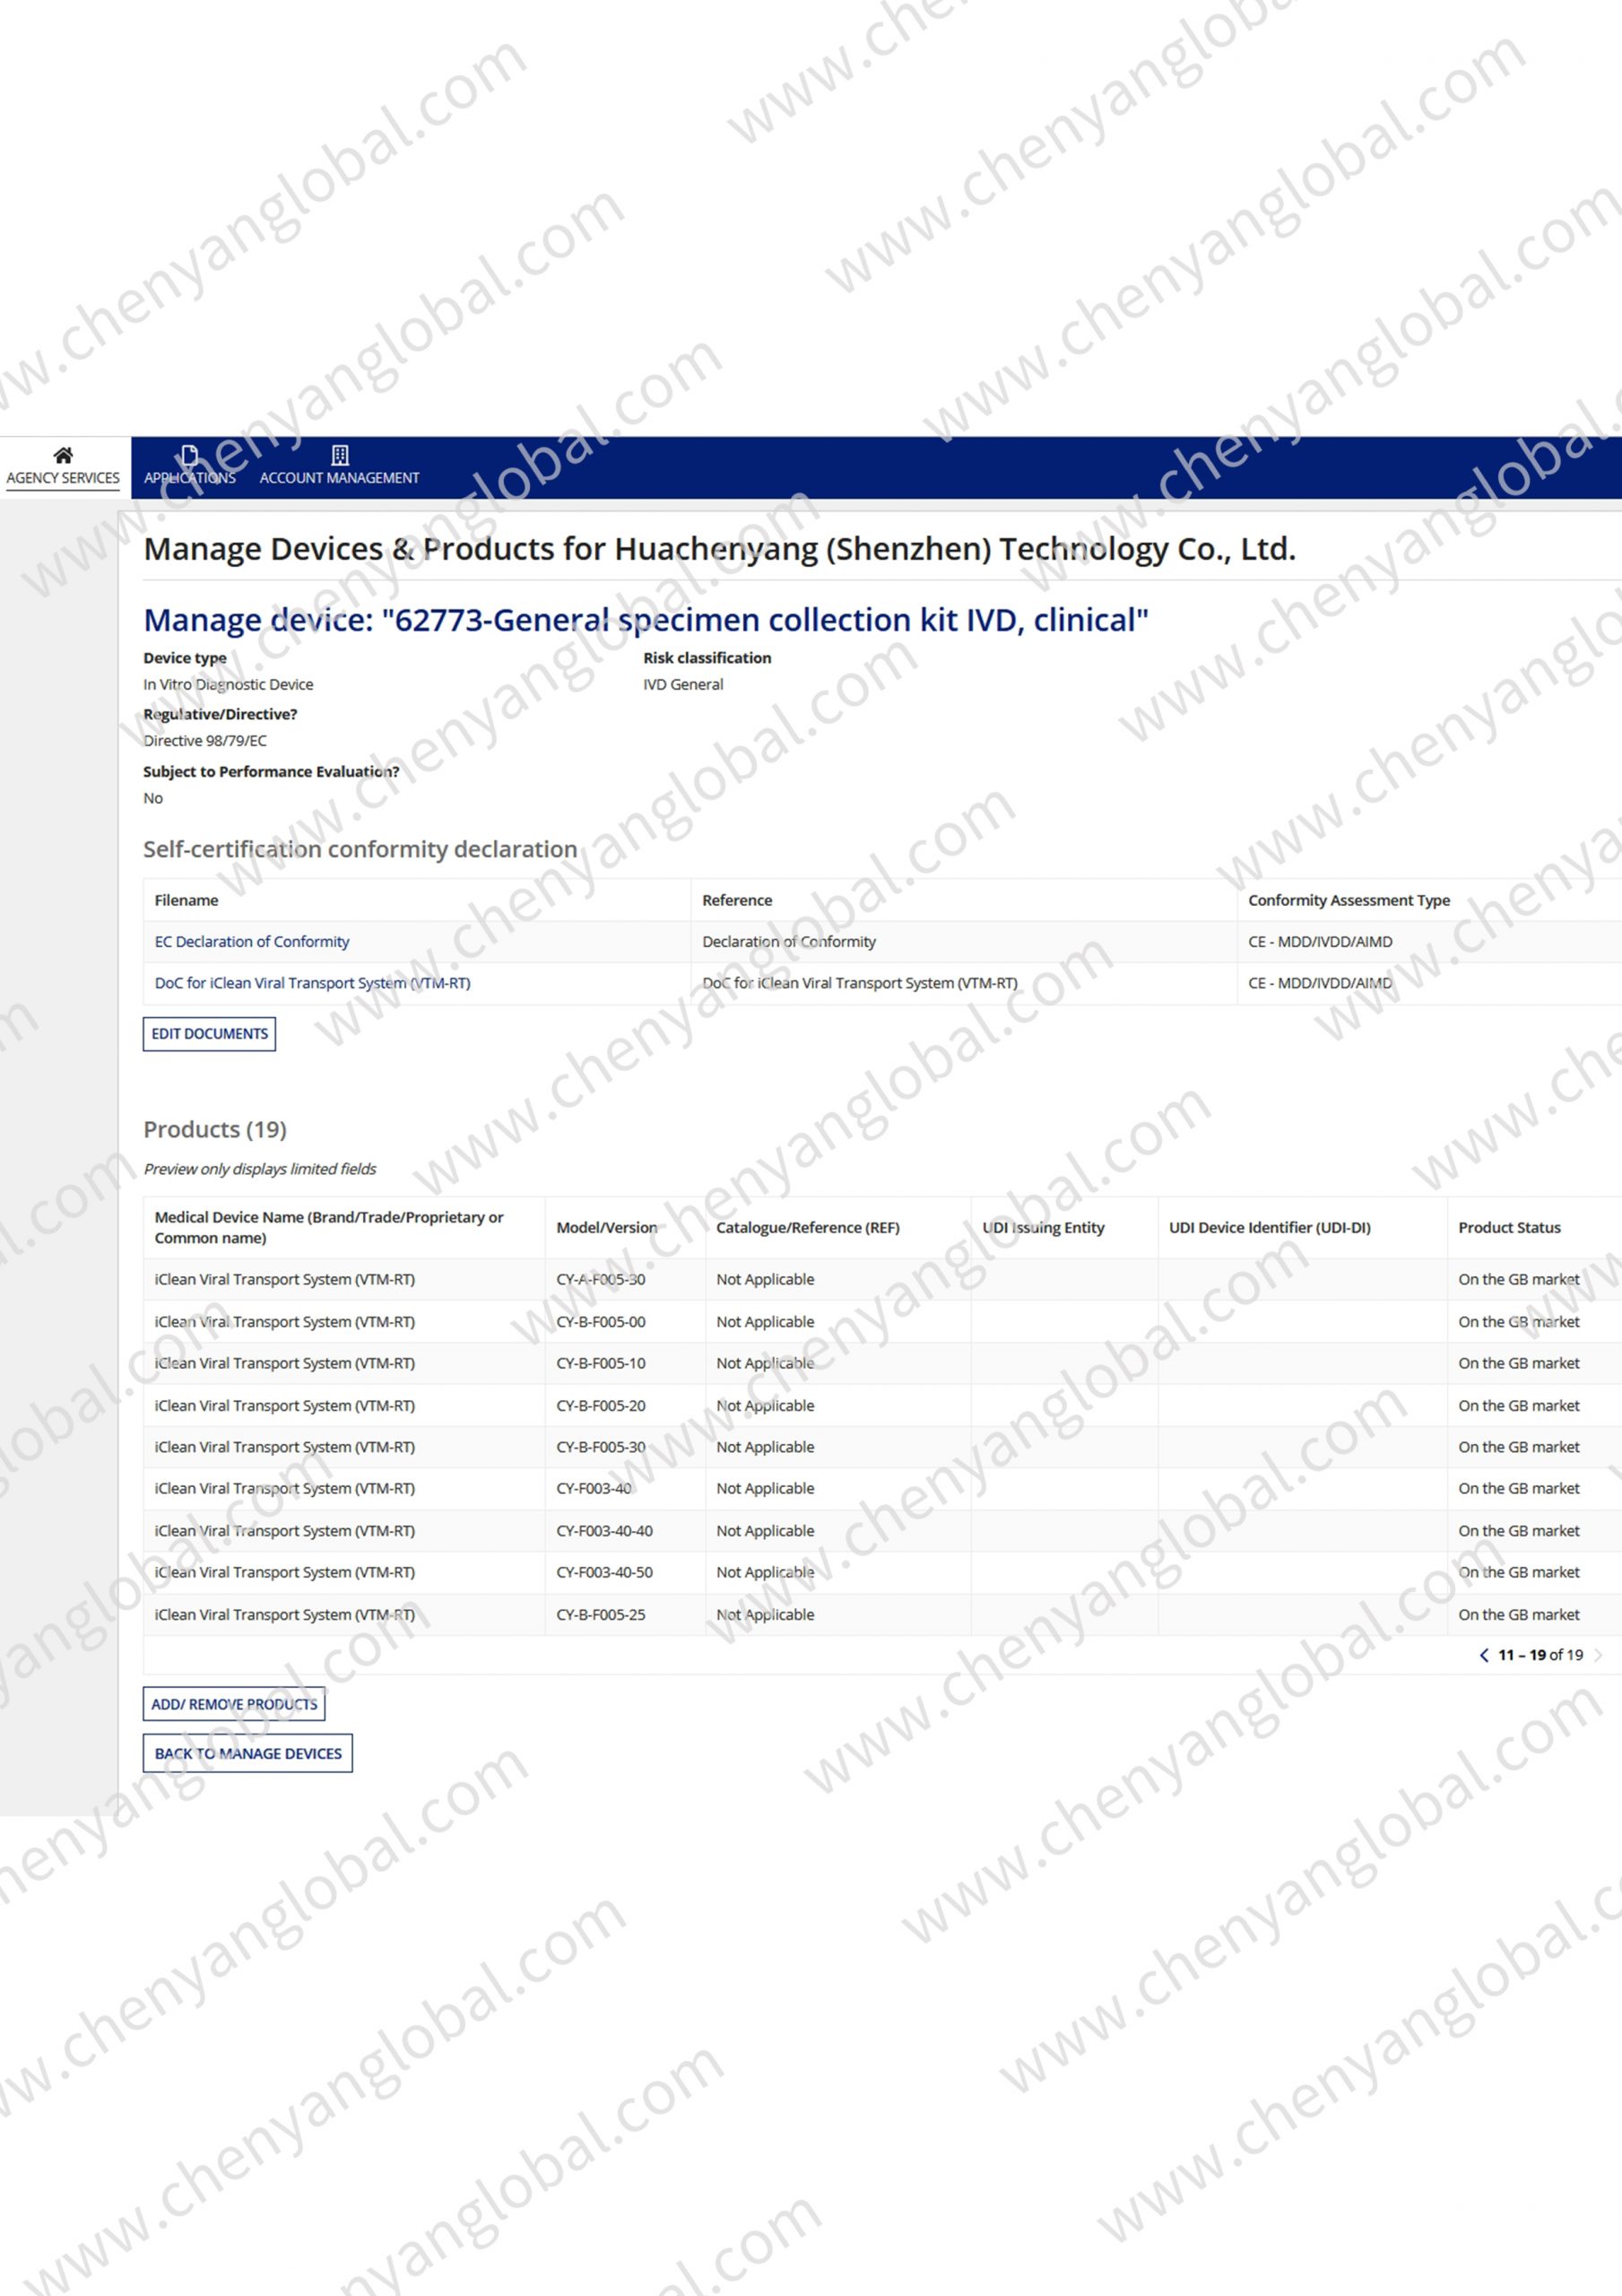Click the Account Management building icon
Image resolution: width=1622 pixels, height=2296 pixels.
pyautogui.click(x=340, y=455)
